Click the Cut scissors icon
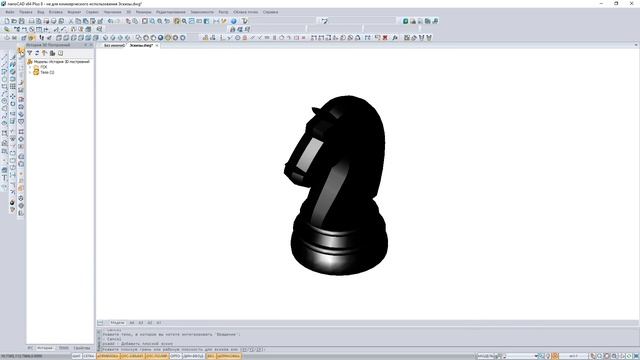This screenshot has height=360, width=640. pos(71,21)
